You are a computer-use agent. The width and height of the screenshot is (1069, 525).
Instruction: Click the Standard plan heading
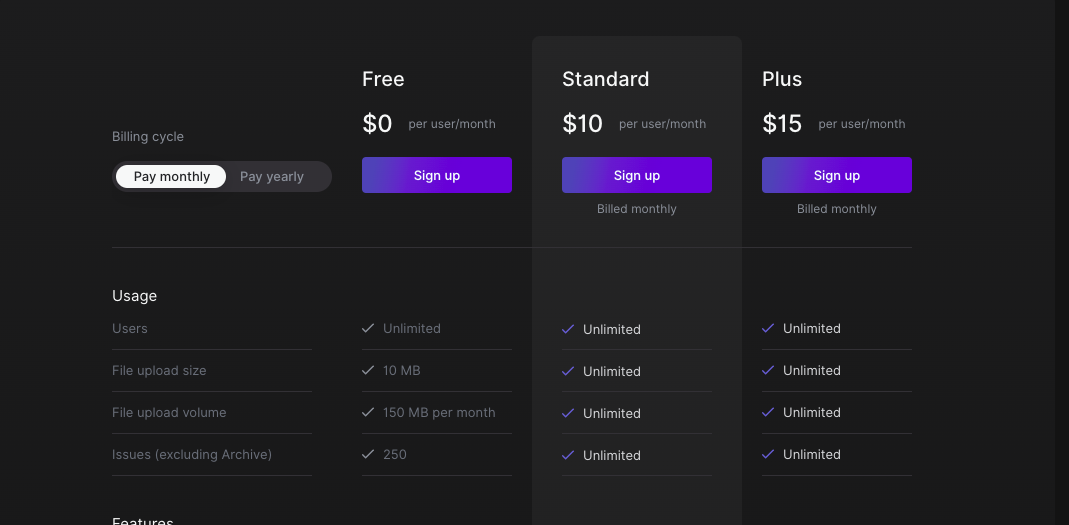point(605,79)
